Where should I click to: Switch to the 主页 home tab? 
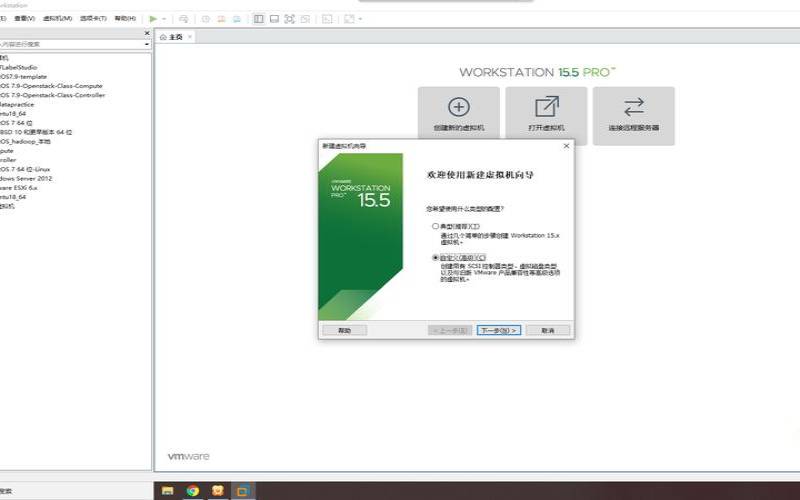point(172,37)
